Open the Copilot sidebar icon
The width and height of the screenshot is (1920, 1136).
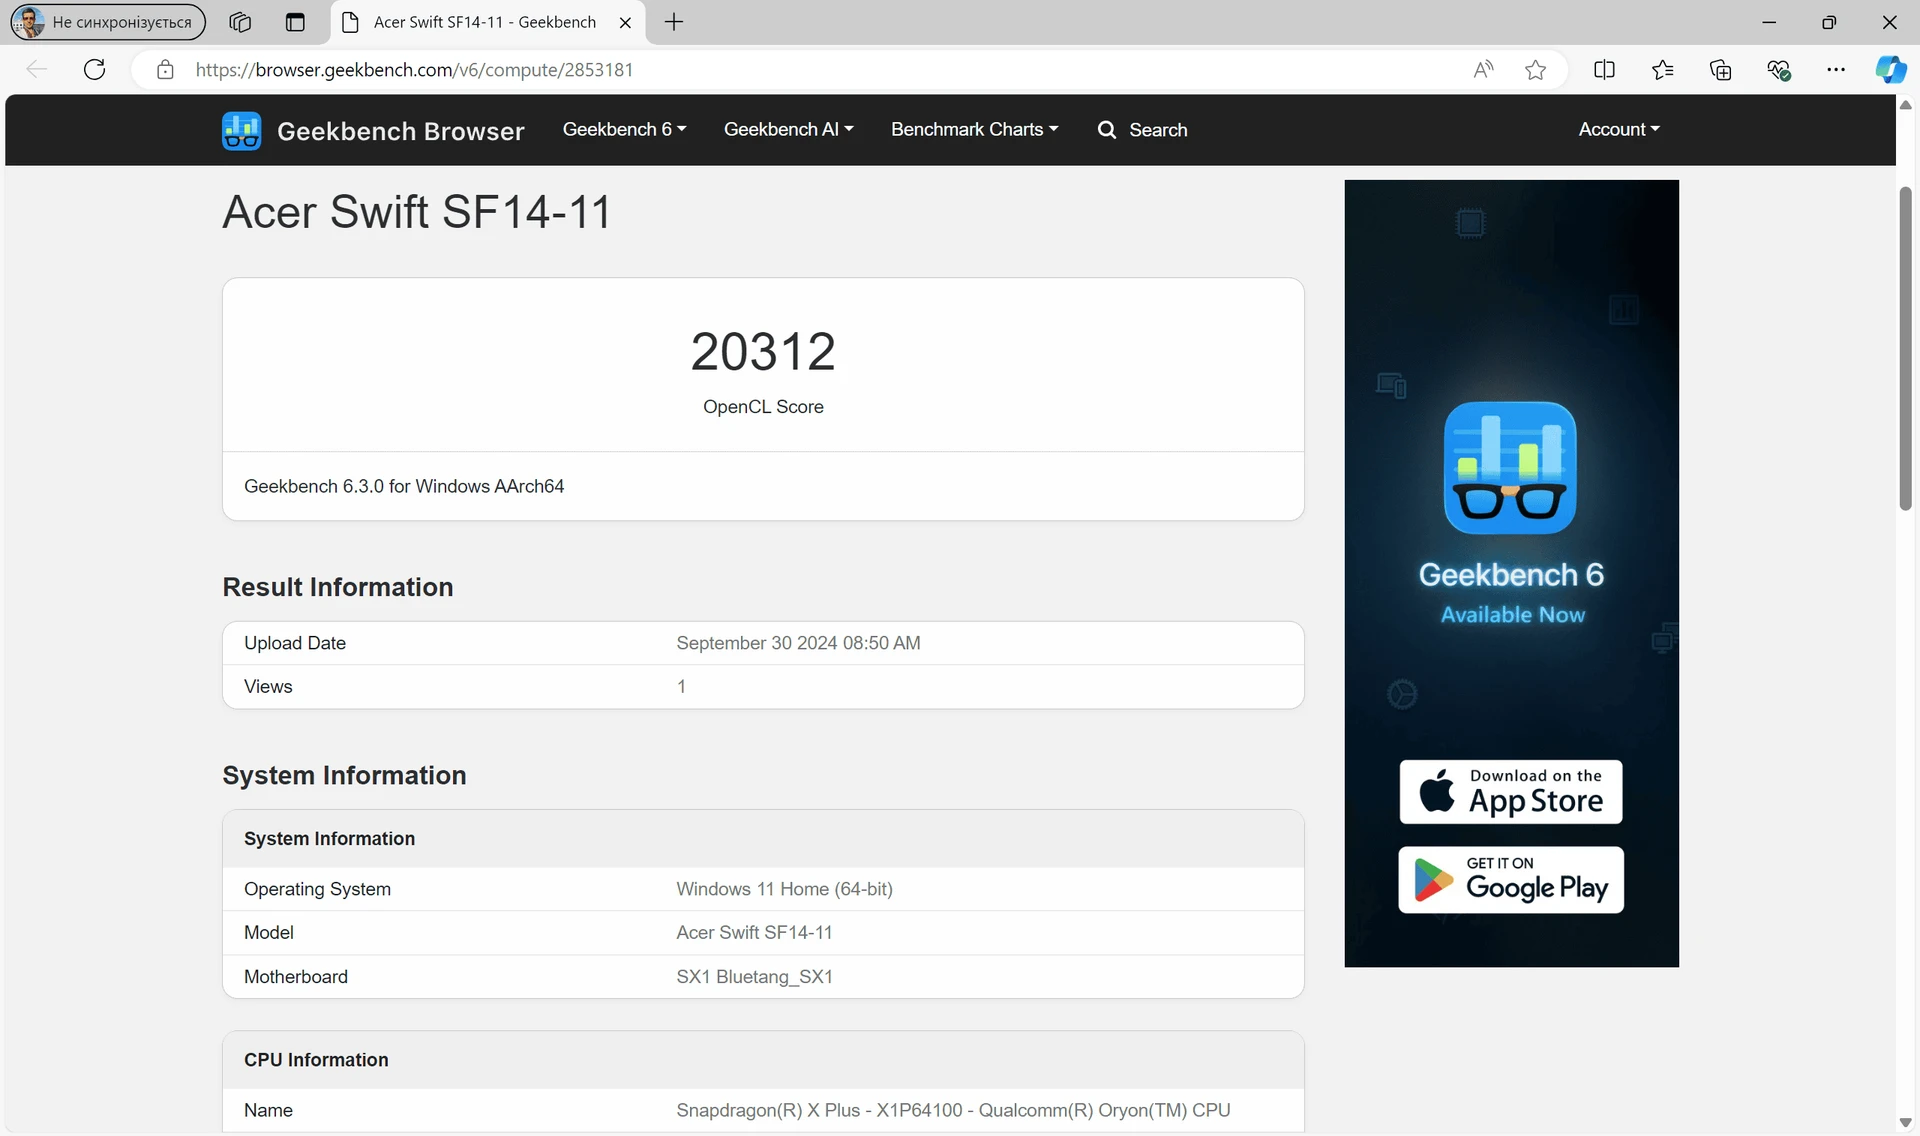(1890, 69)
